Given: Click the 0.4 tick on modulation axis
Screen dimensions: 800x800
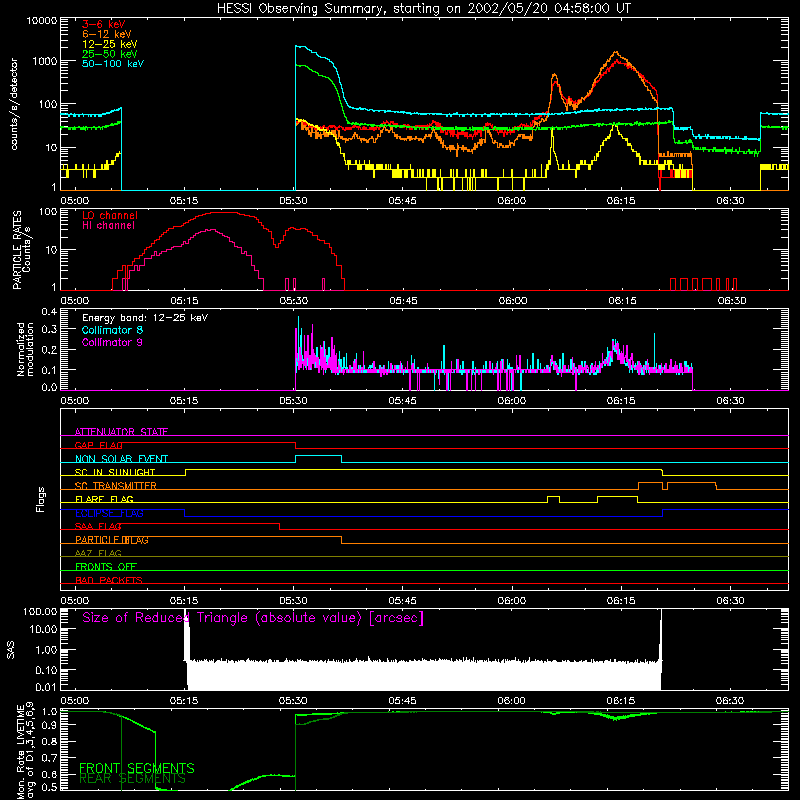Looking at the screenshot, I should (x=49, y=312).
